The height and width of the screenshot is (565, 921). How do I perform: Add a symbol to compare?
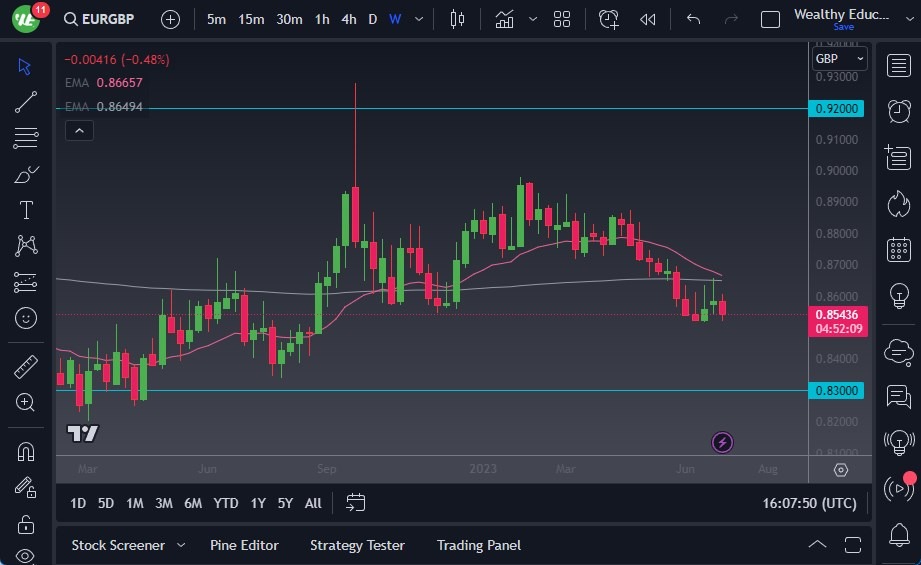pyautogui.click(x=170, y=19)
